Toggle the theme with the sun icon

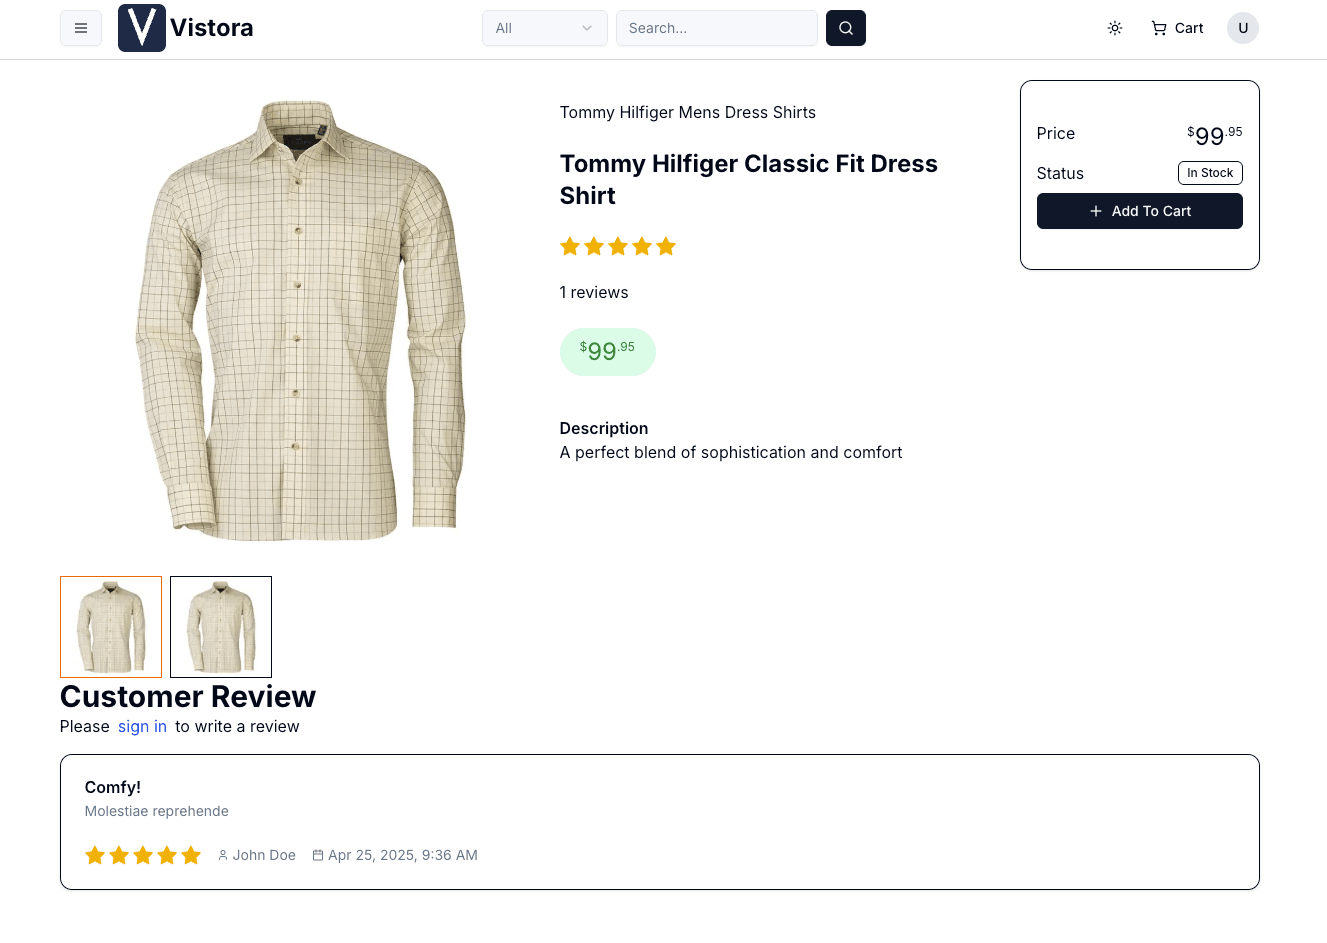pyautogui.click(x=1114, y=28)
